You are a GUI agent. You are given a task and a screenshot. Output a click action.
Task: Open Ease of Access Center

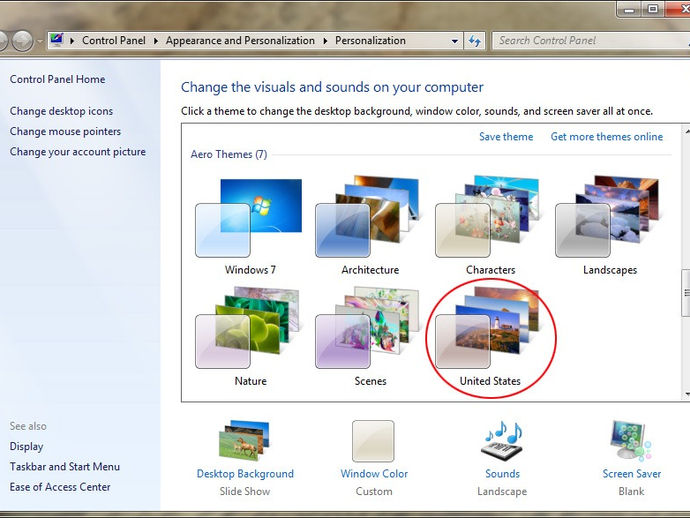[x=60, y=487]
